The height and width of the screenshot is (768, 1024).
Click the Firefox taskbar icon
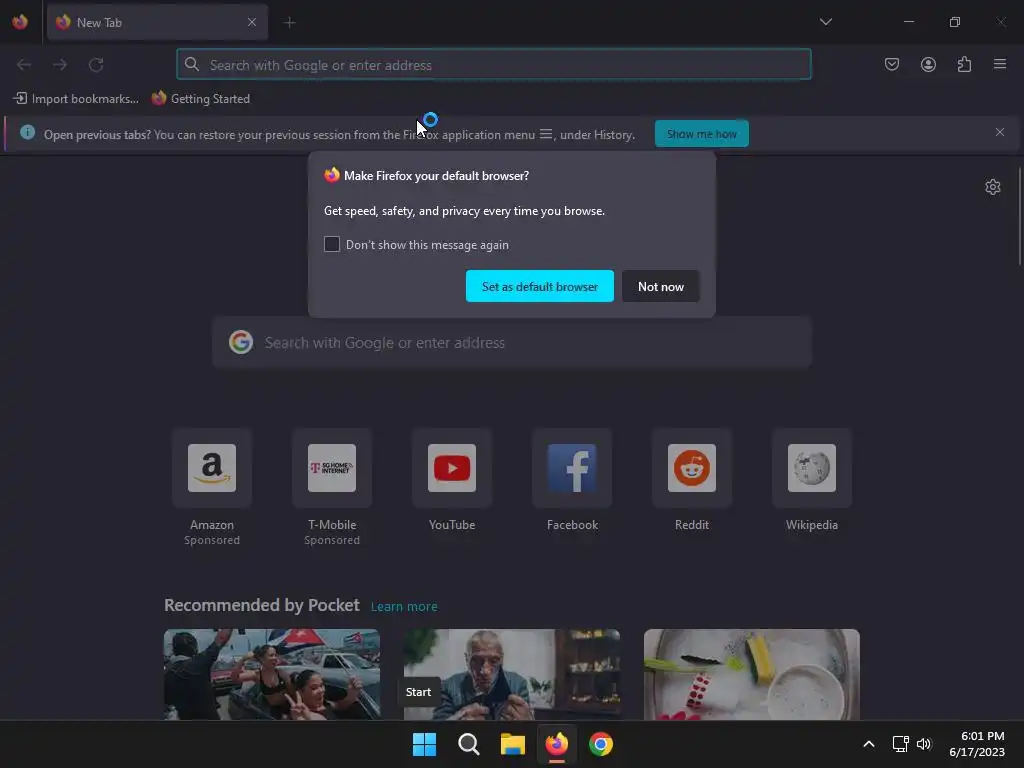[556, 744]
